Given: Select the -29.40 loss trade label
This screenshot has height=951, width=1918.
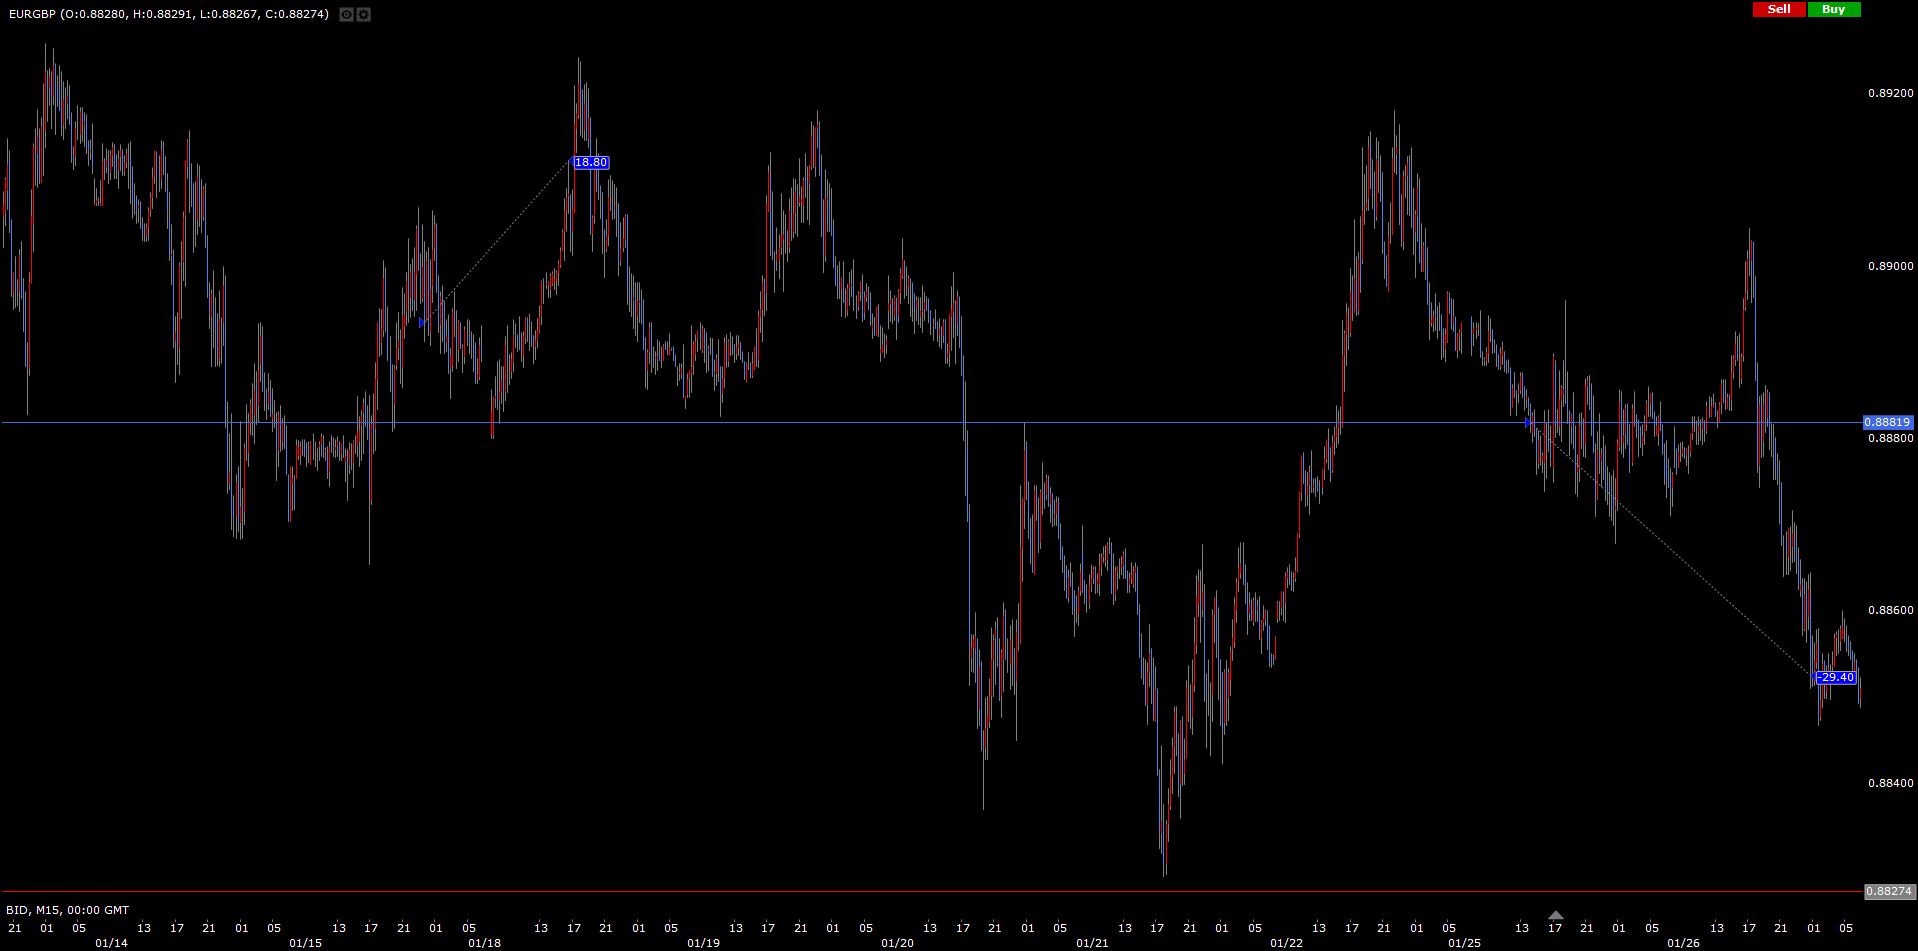Looking at the screenshot, I should tap(1835, 678).
